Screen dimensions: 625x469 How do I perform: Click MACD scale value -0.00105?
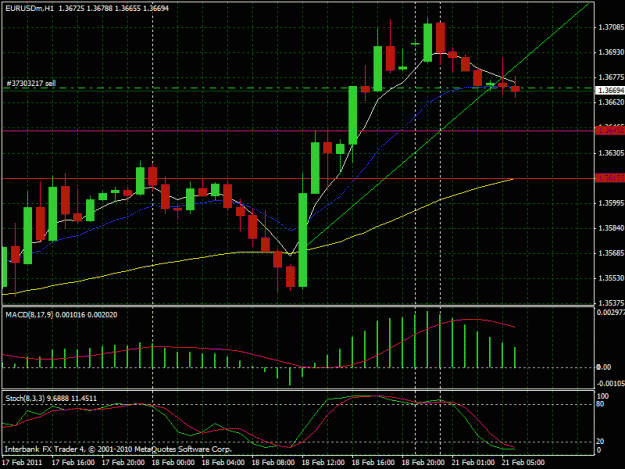point(611,383)
